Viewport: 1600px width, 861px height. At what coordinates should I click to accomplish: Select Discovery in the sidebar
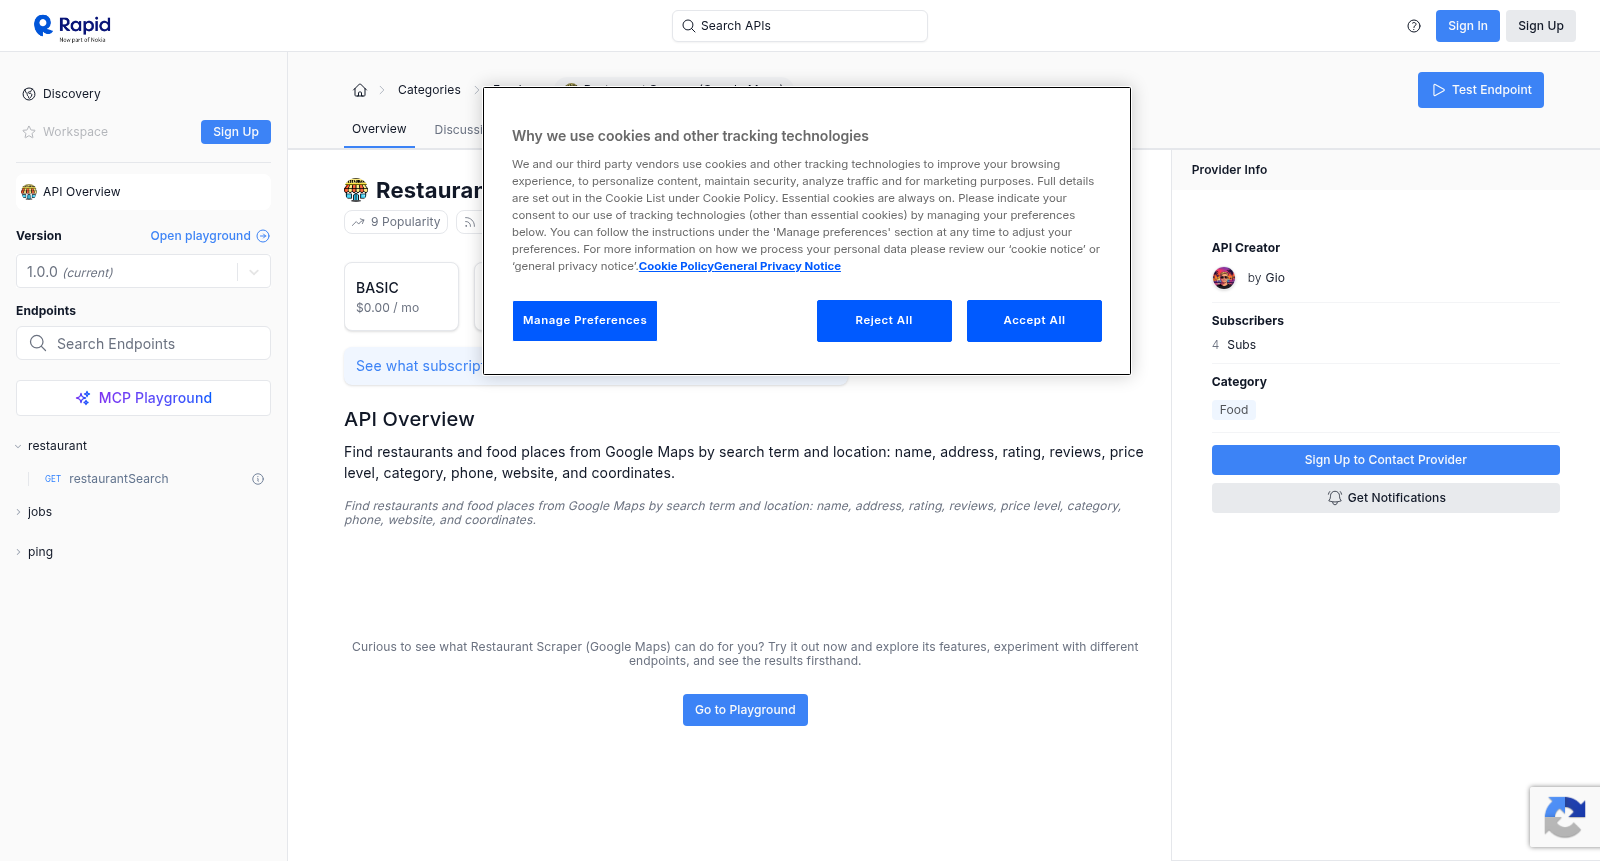72,94
